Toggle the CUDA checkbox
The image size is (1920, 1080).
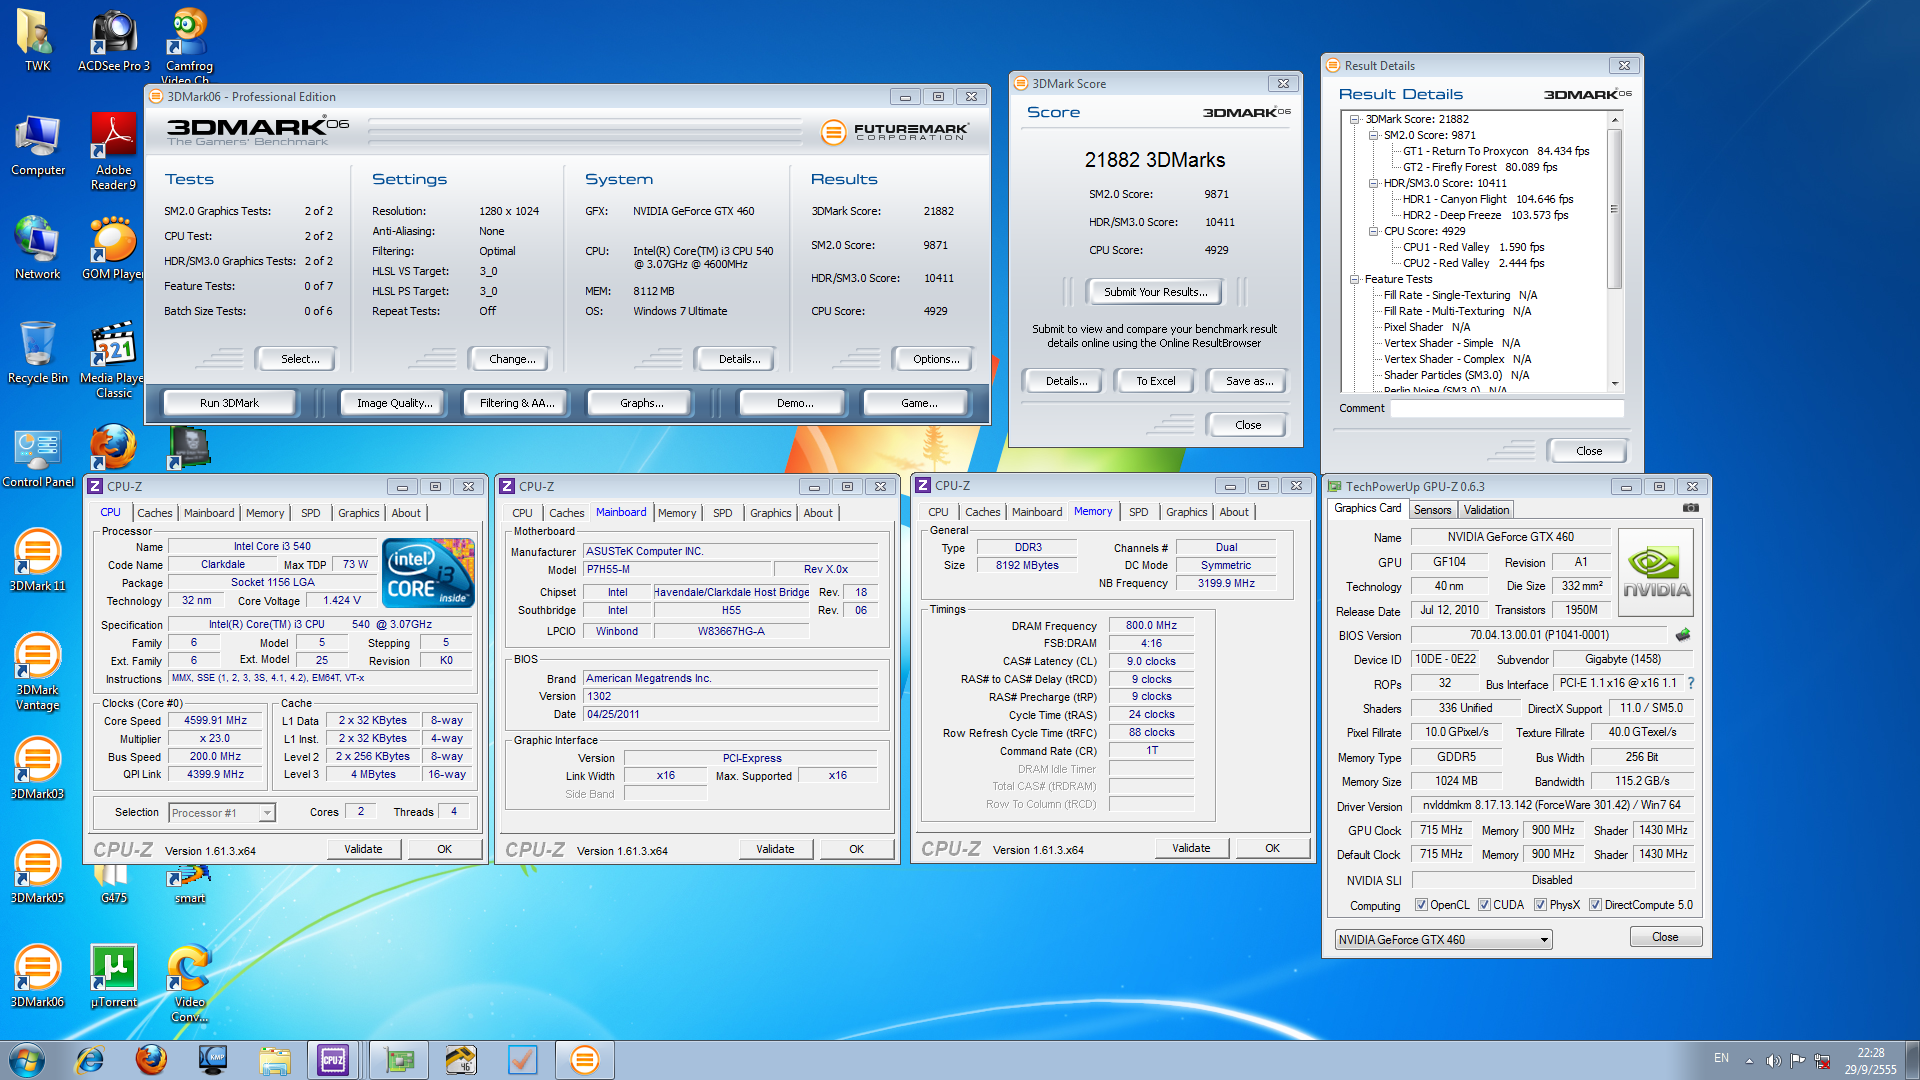pos(1484,905)
